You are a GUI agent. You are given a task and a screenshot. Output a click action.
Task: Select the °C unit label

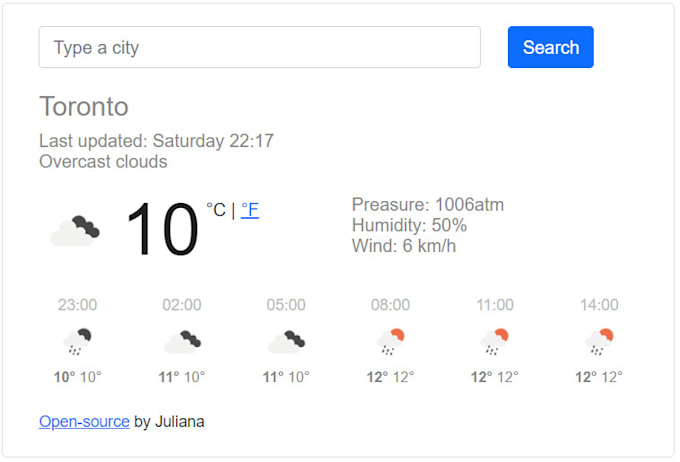pos(216,210)
